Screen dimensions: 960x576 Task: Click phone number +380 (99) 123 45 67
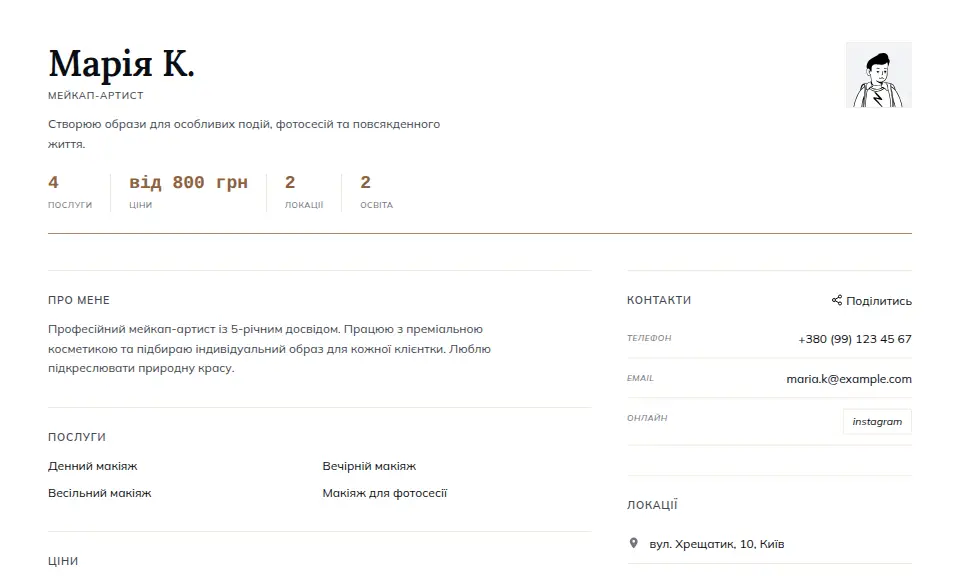(855, 338)
